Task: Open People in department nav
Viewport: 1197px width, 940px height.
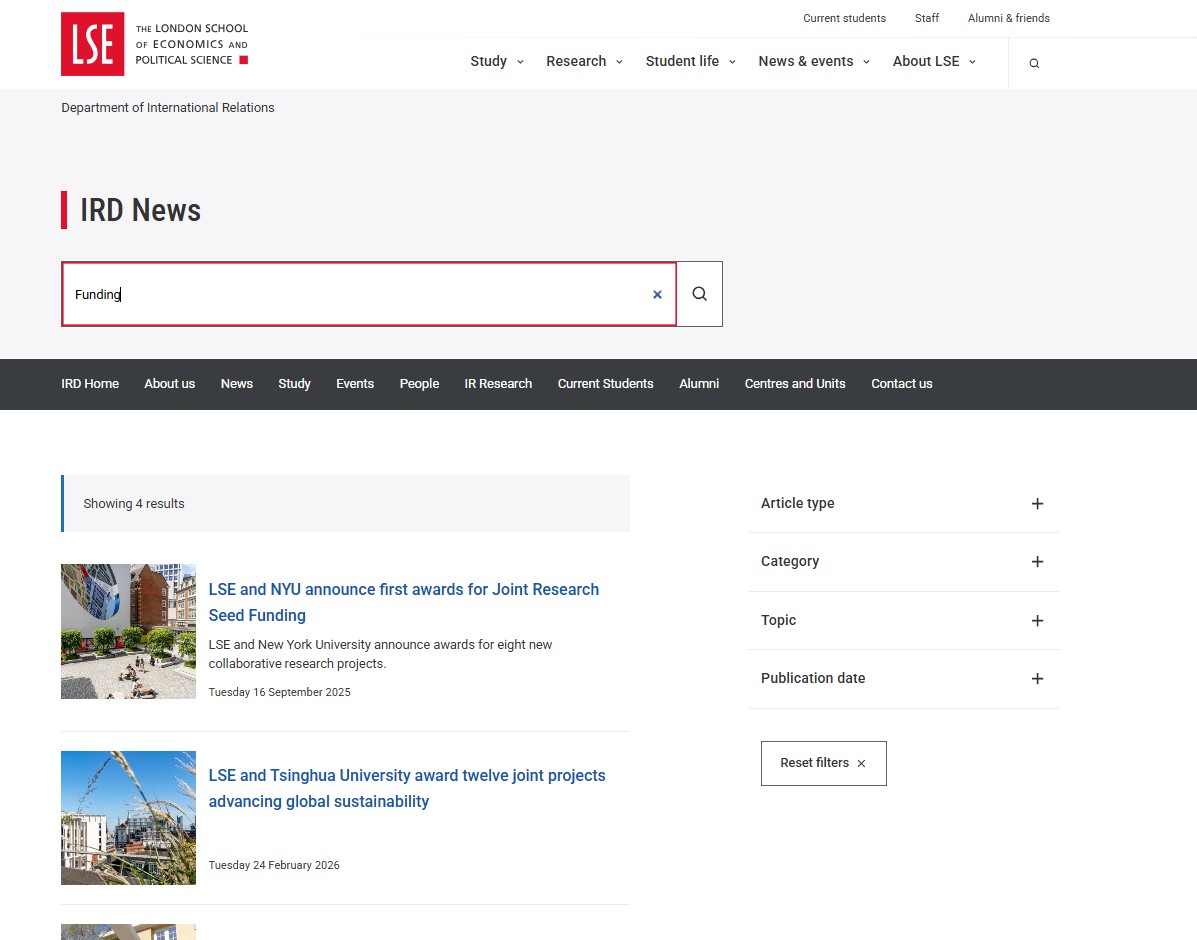Action: 419,383
